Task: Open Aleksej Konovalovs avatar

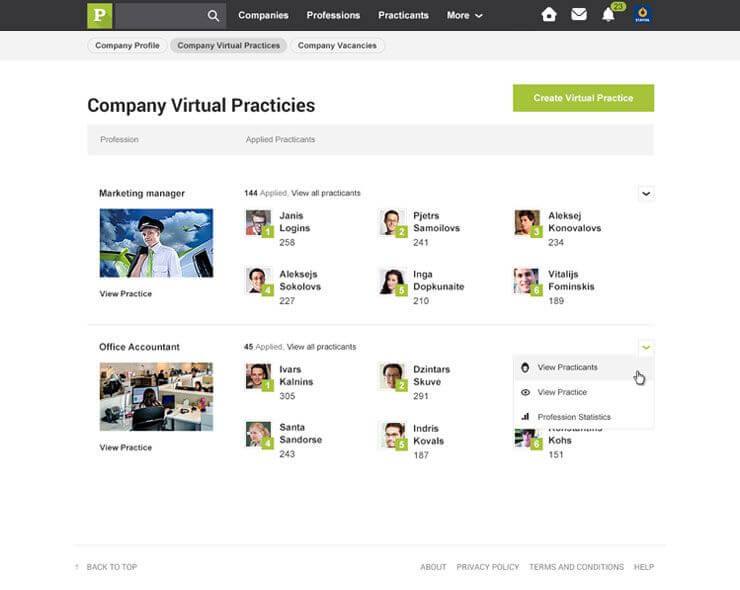Action: (x=527, y=222)
